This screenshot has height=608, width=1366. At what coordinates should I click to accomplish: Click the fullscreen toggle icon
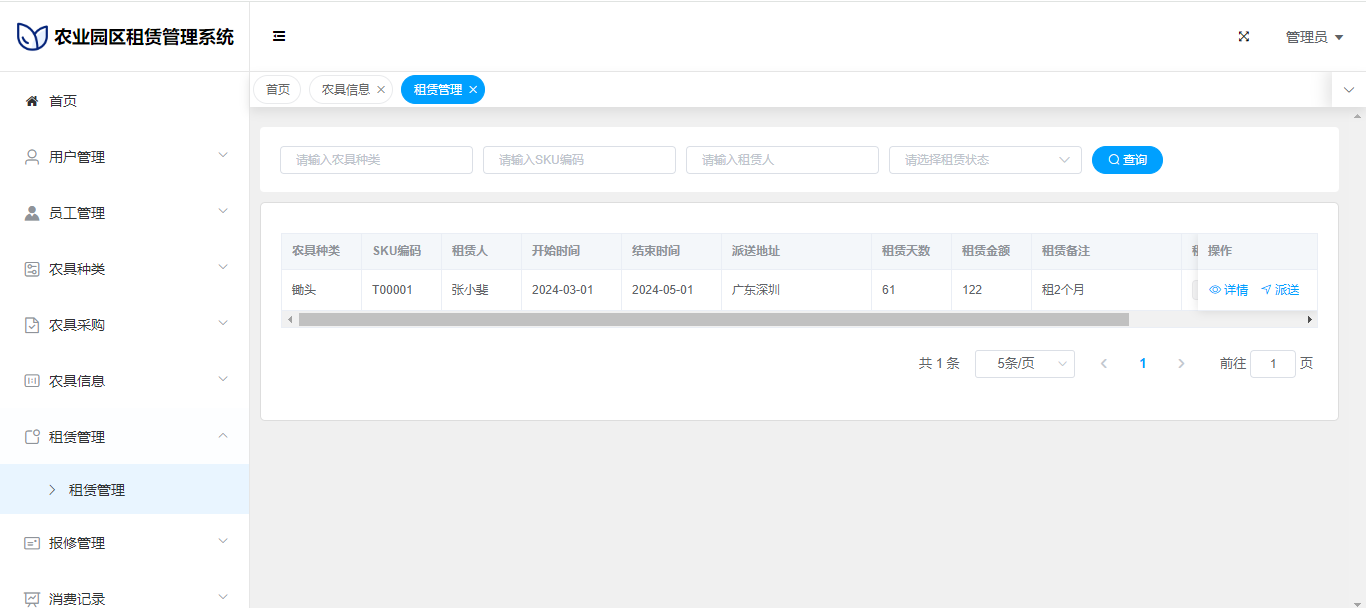1244,37
